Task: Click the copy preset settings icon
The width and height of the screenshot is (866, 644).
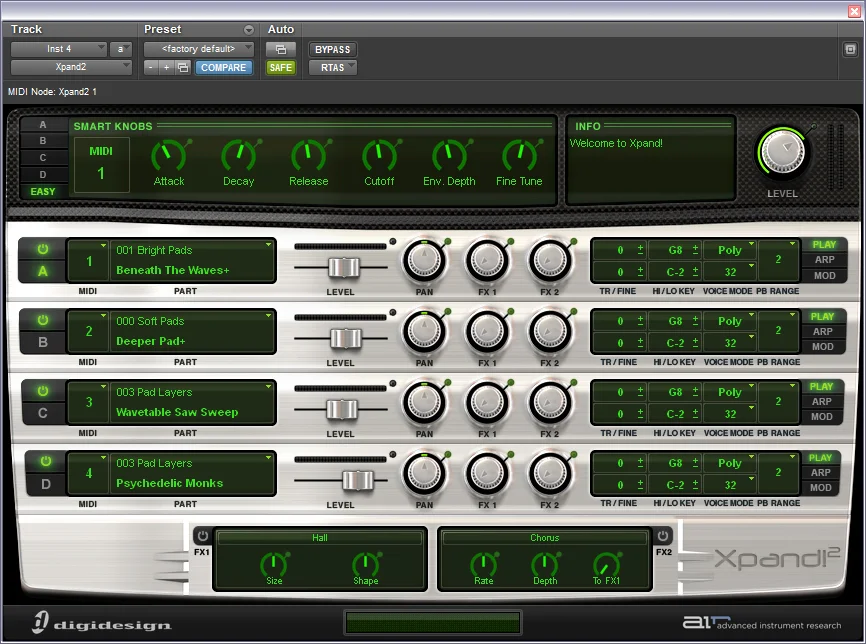Action: tap(183, 67)
